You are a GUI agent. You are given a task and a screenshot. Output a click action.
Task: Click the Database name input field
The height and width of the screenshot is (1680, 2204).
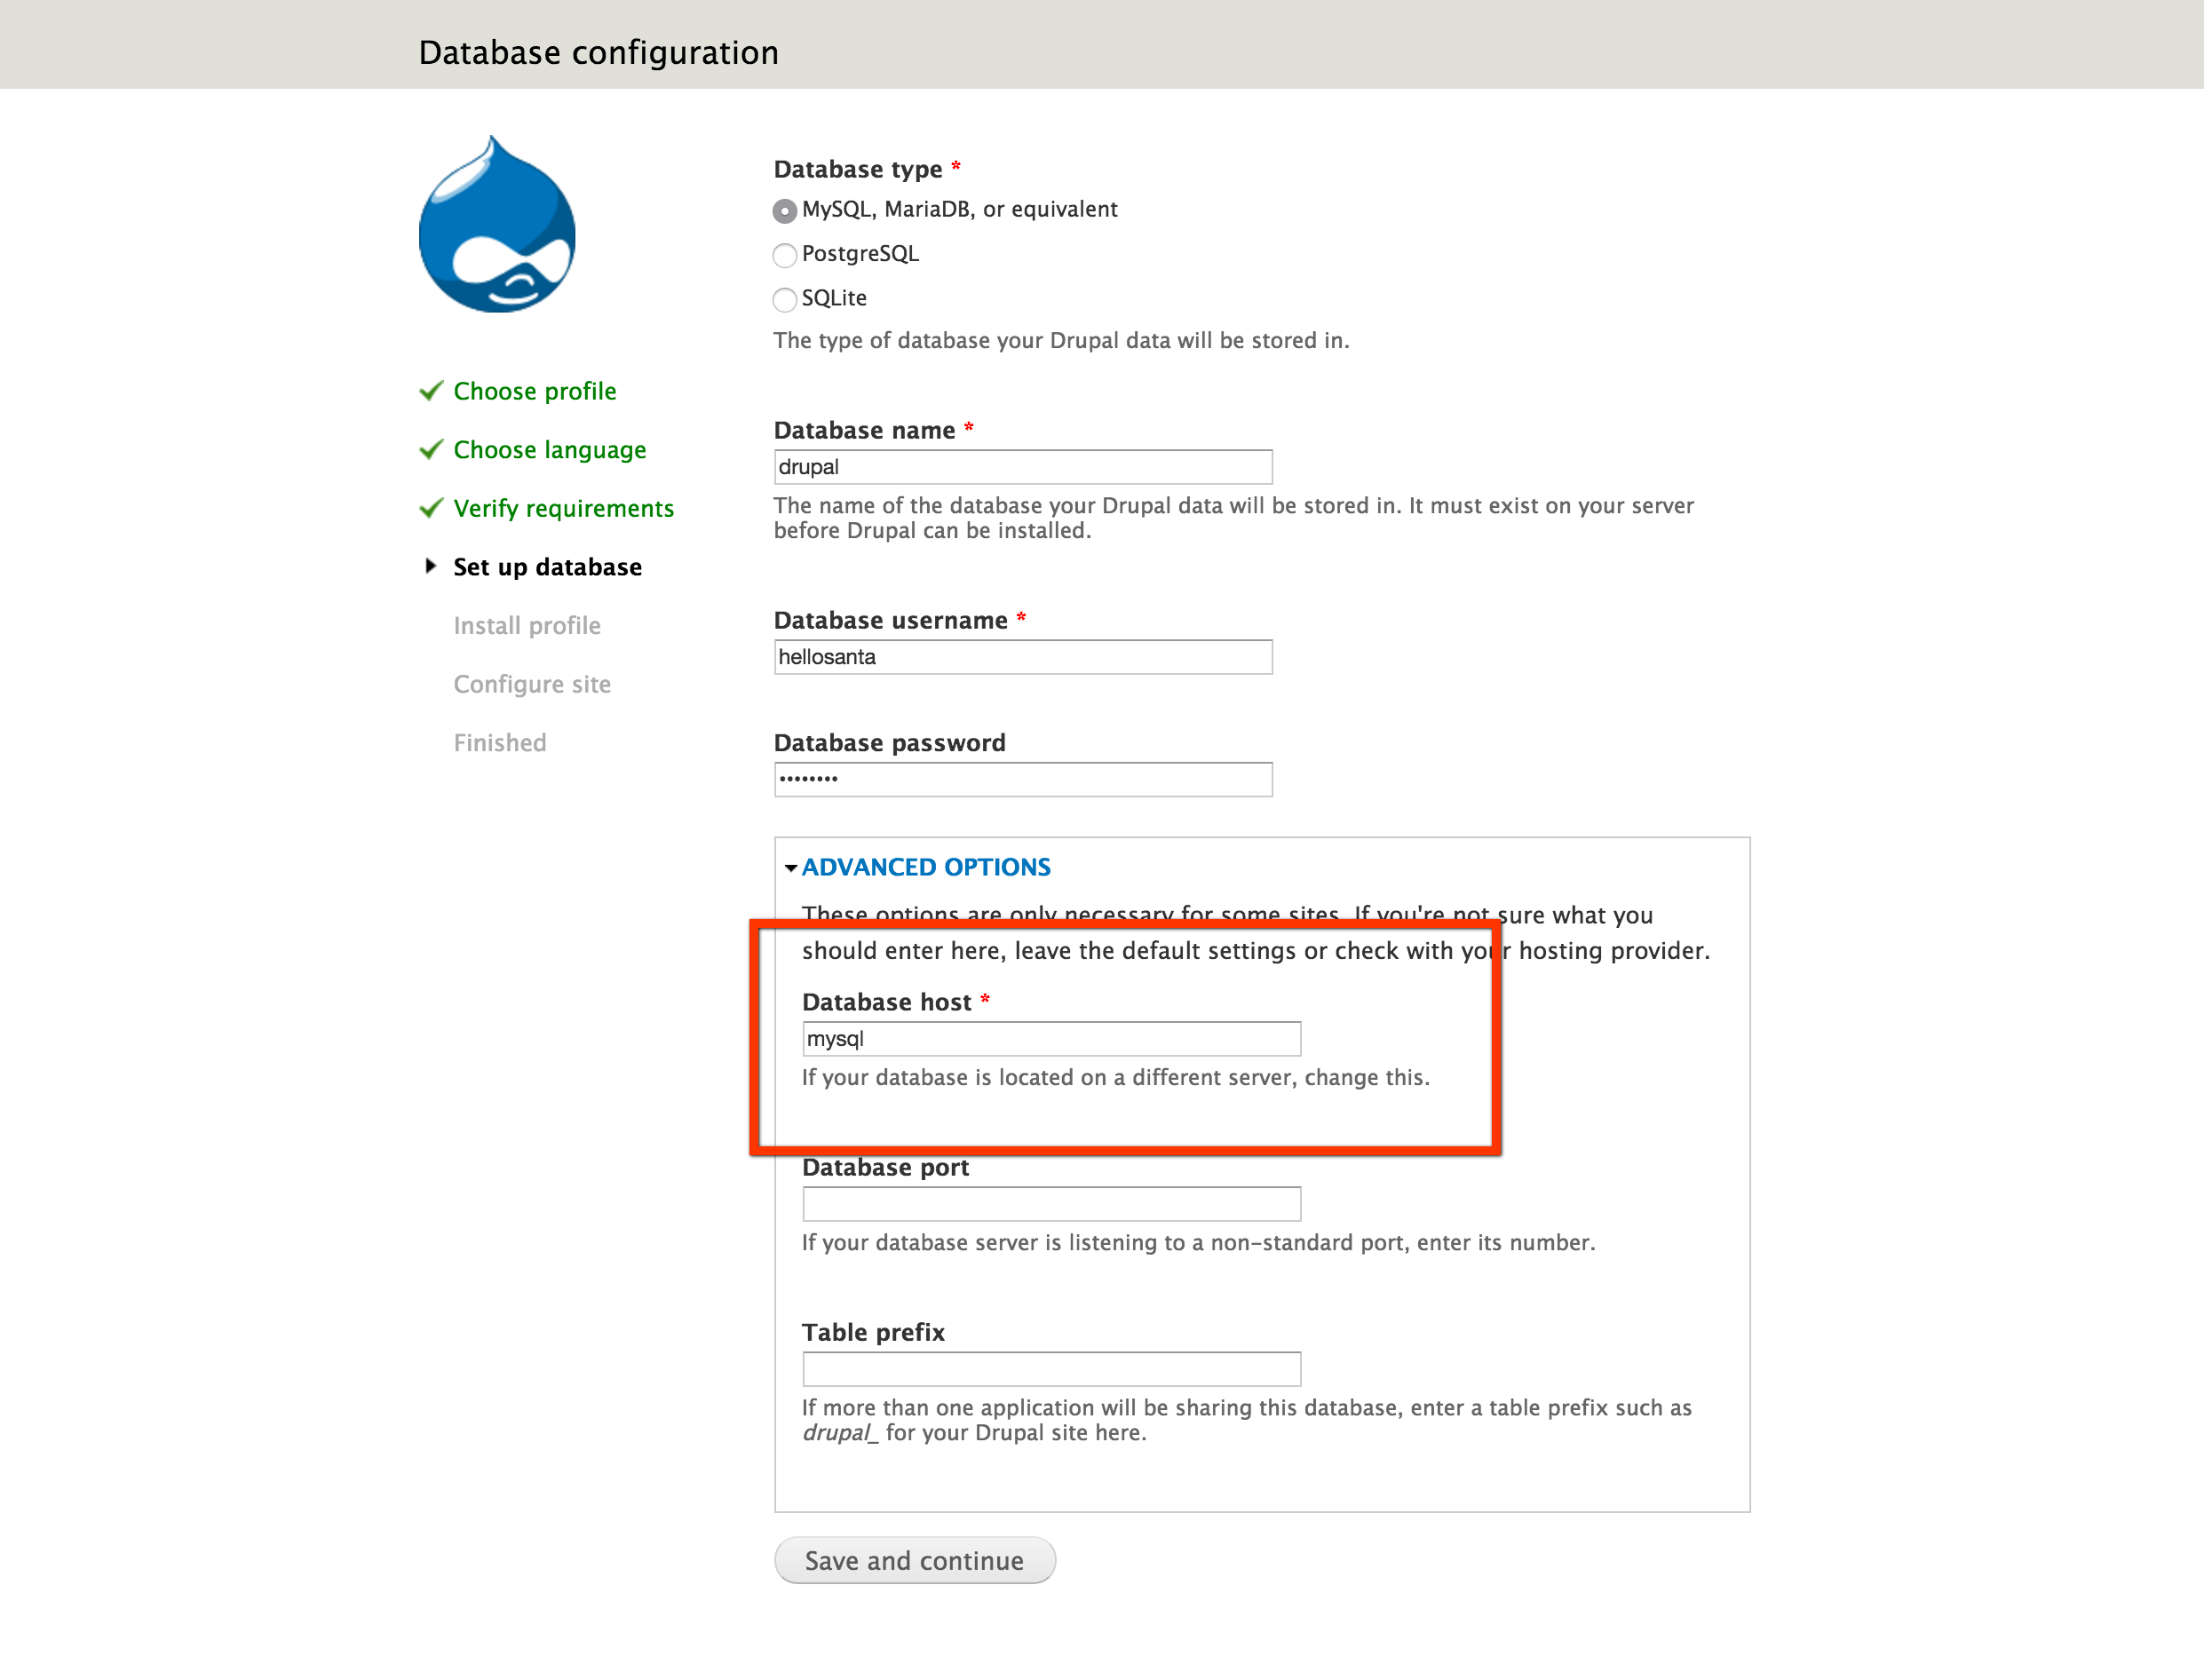coord(1023,467)
